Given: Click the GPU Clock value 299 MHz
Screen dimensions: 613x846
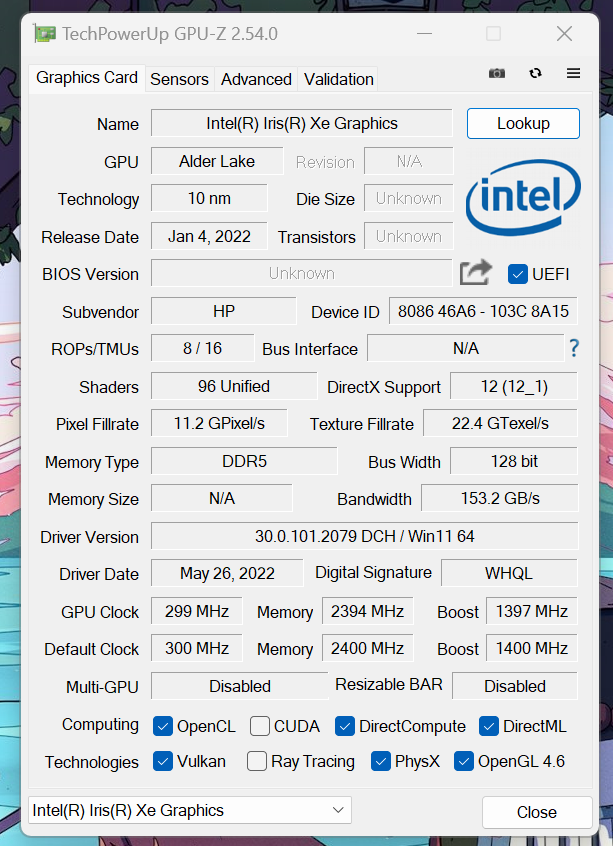Looking at the screenshot, I should click(x=196, y=611).
